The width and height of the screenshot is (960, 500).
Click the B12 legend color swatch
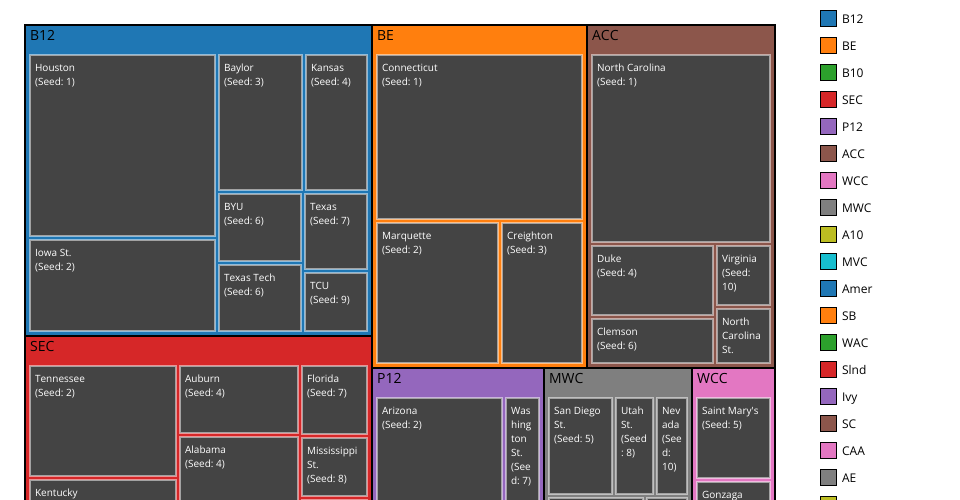[x=828, y=18]
